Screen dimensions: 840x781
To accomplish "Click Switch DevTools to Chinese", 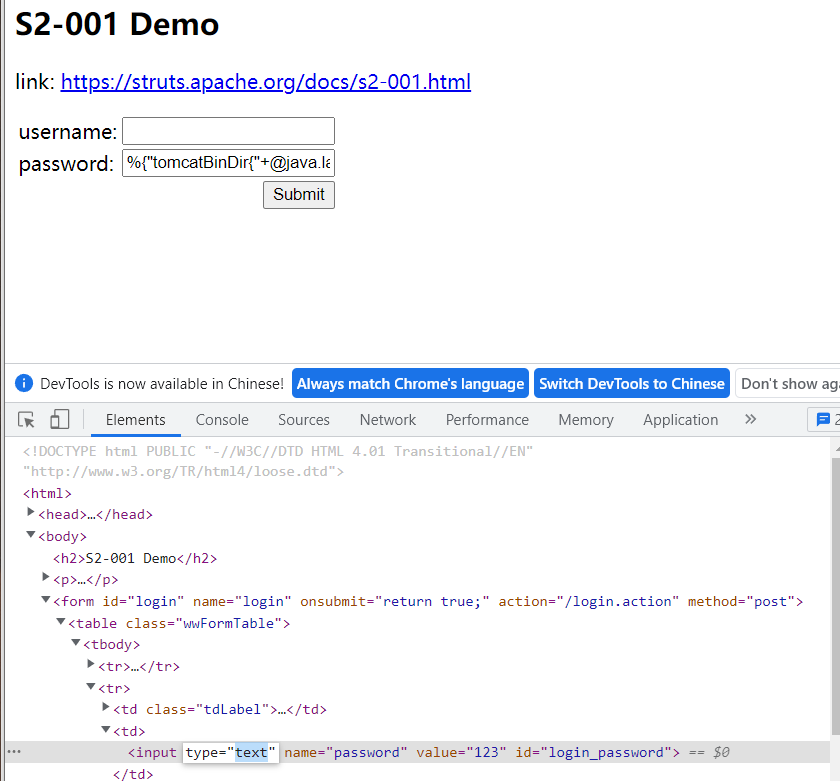I will 632,383.
